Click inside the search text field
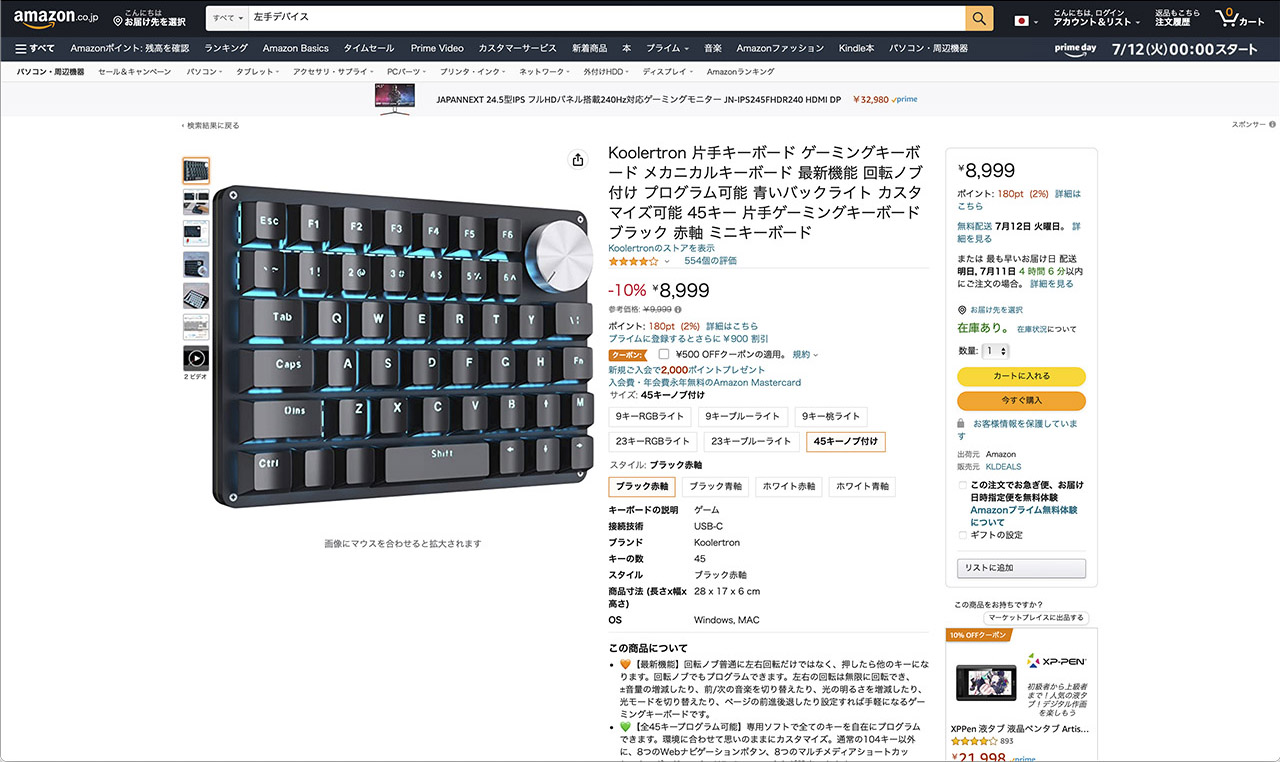 (x=607, y=18)
